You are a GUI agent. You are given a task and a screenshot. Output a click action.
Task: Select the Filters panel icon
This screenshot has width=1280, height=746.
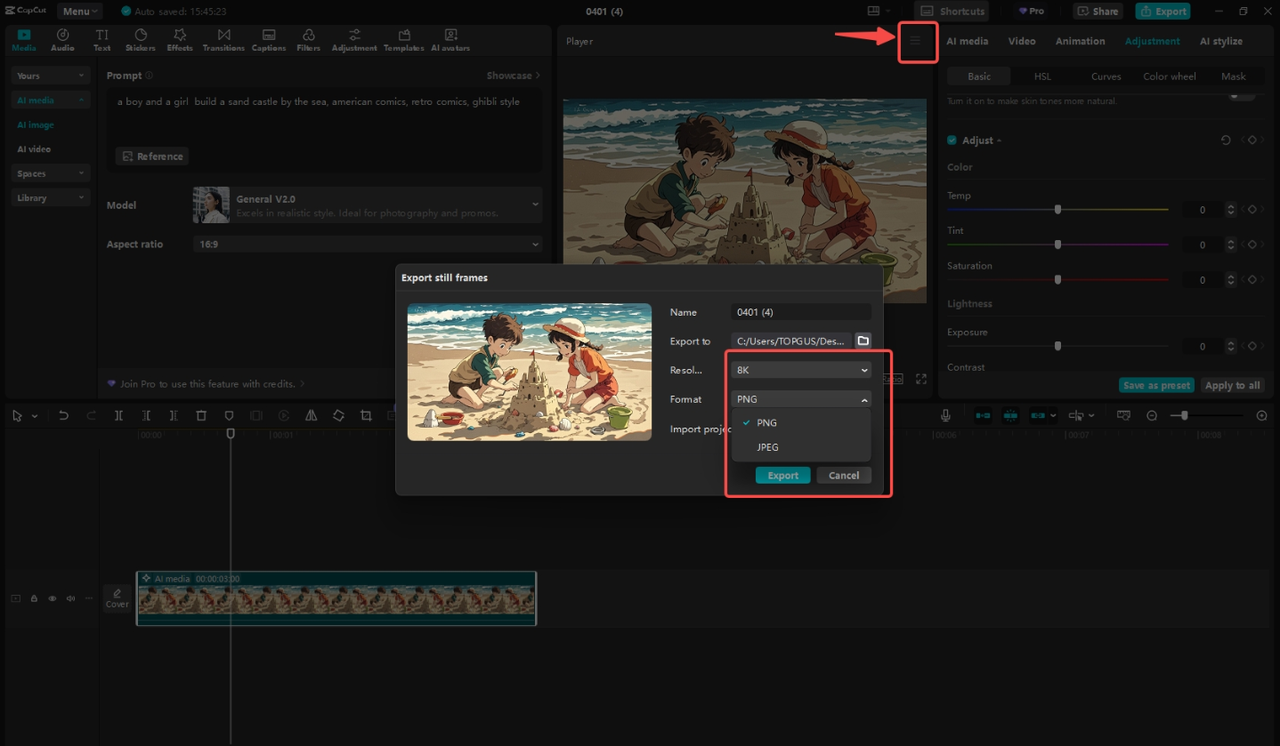(308, 40)
